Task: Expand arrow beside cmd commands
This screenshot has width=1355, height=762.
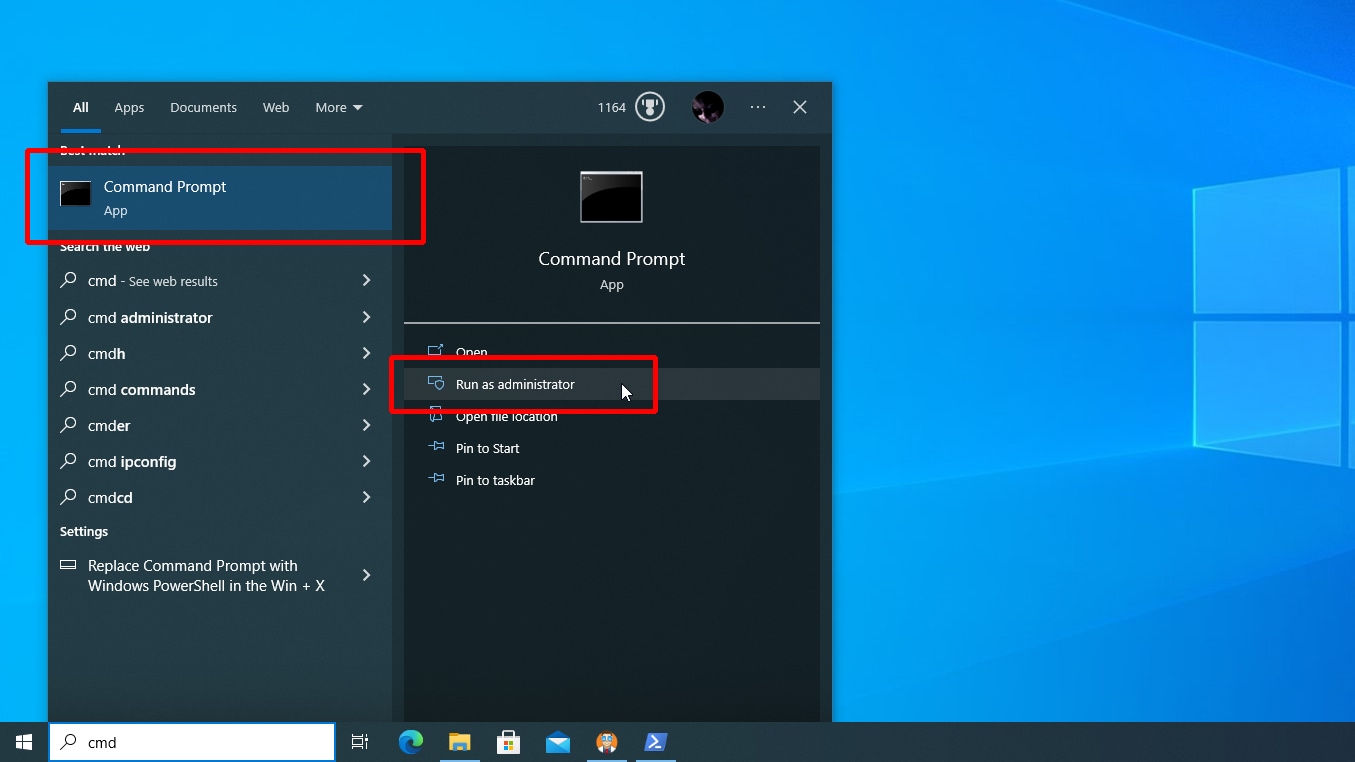Action: coord(367,389)
